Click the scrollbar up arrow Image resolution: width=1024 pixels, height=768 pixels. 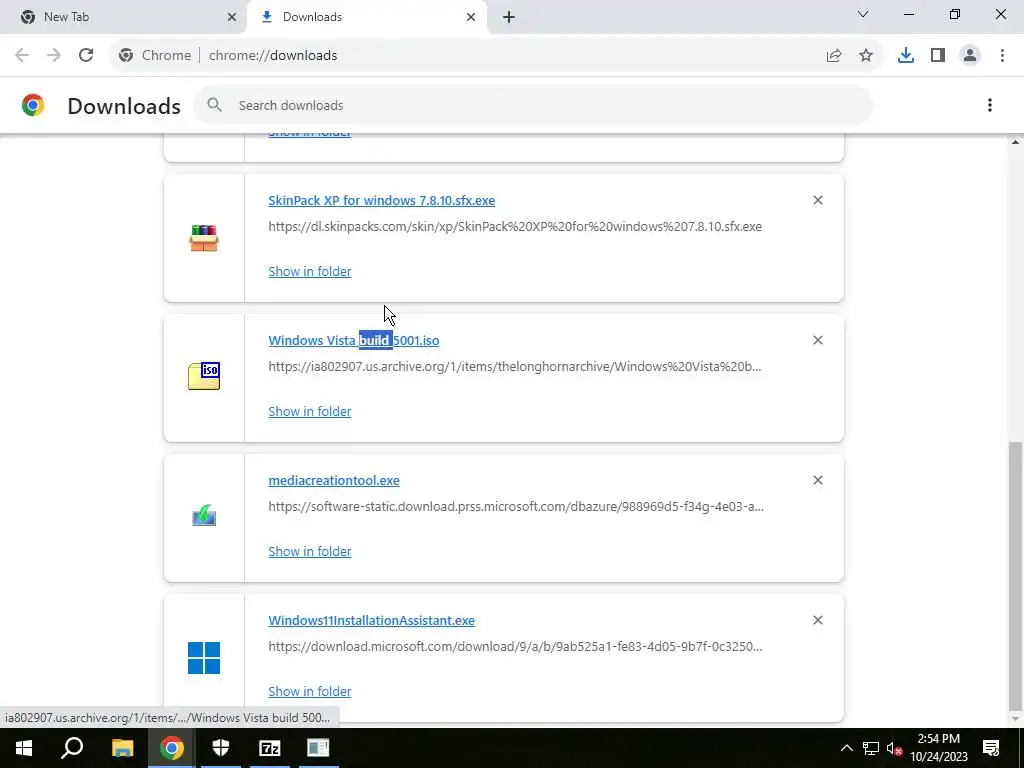point(1015,142)
